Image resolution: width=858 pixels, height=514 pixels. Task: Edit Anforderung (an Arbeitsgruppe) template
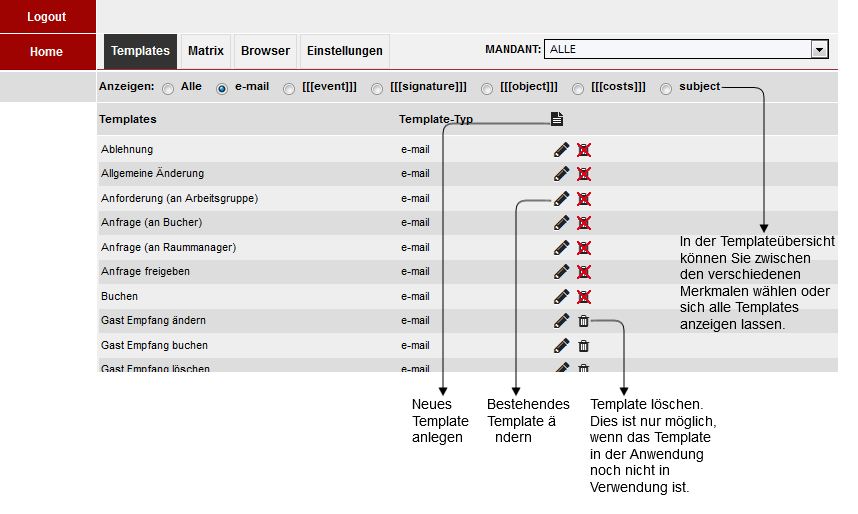tap(561, 199)
